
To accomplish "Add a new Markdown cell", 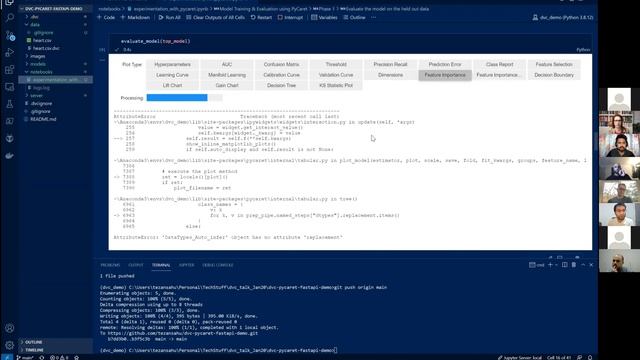I will point(135,18).
